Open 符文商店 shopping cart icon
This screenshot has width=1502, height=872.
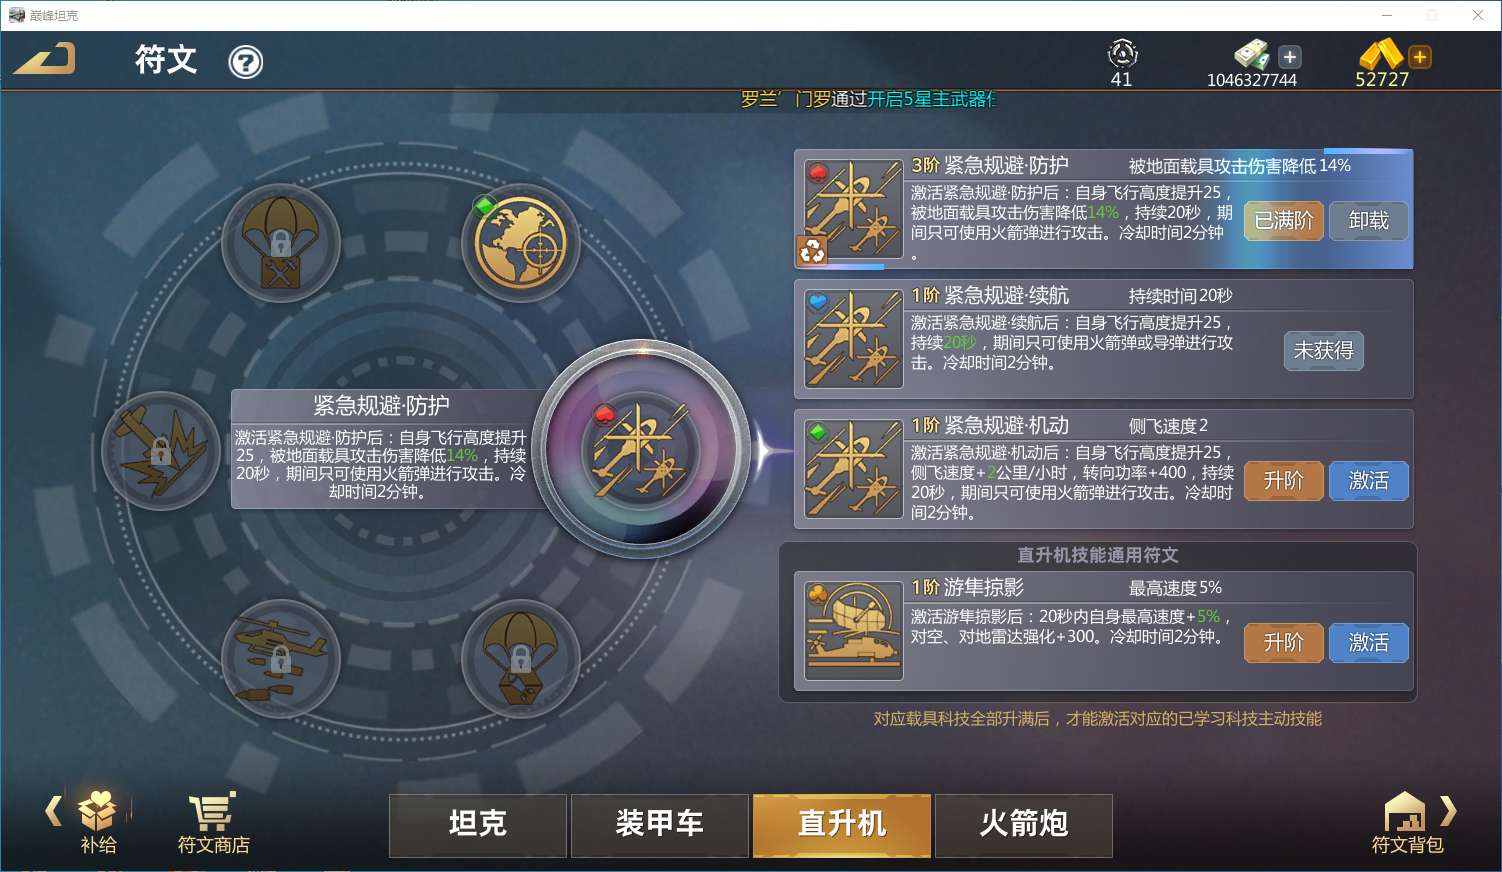click(x=213, y=823)
